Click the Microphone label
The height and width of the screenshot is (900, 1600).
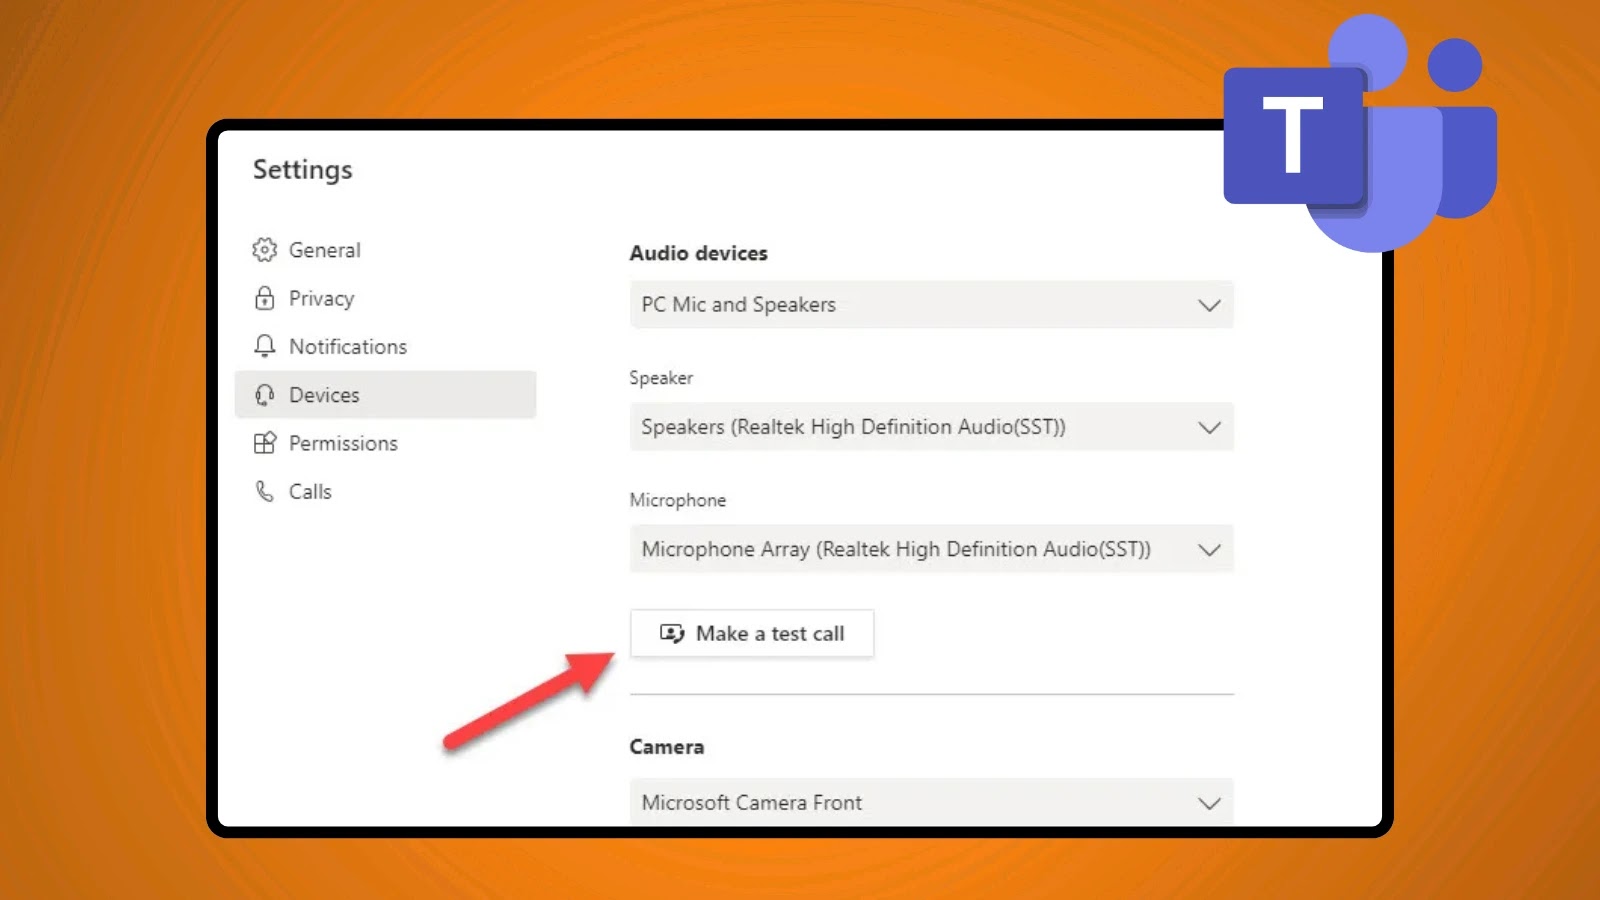click(678, 500)
